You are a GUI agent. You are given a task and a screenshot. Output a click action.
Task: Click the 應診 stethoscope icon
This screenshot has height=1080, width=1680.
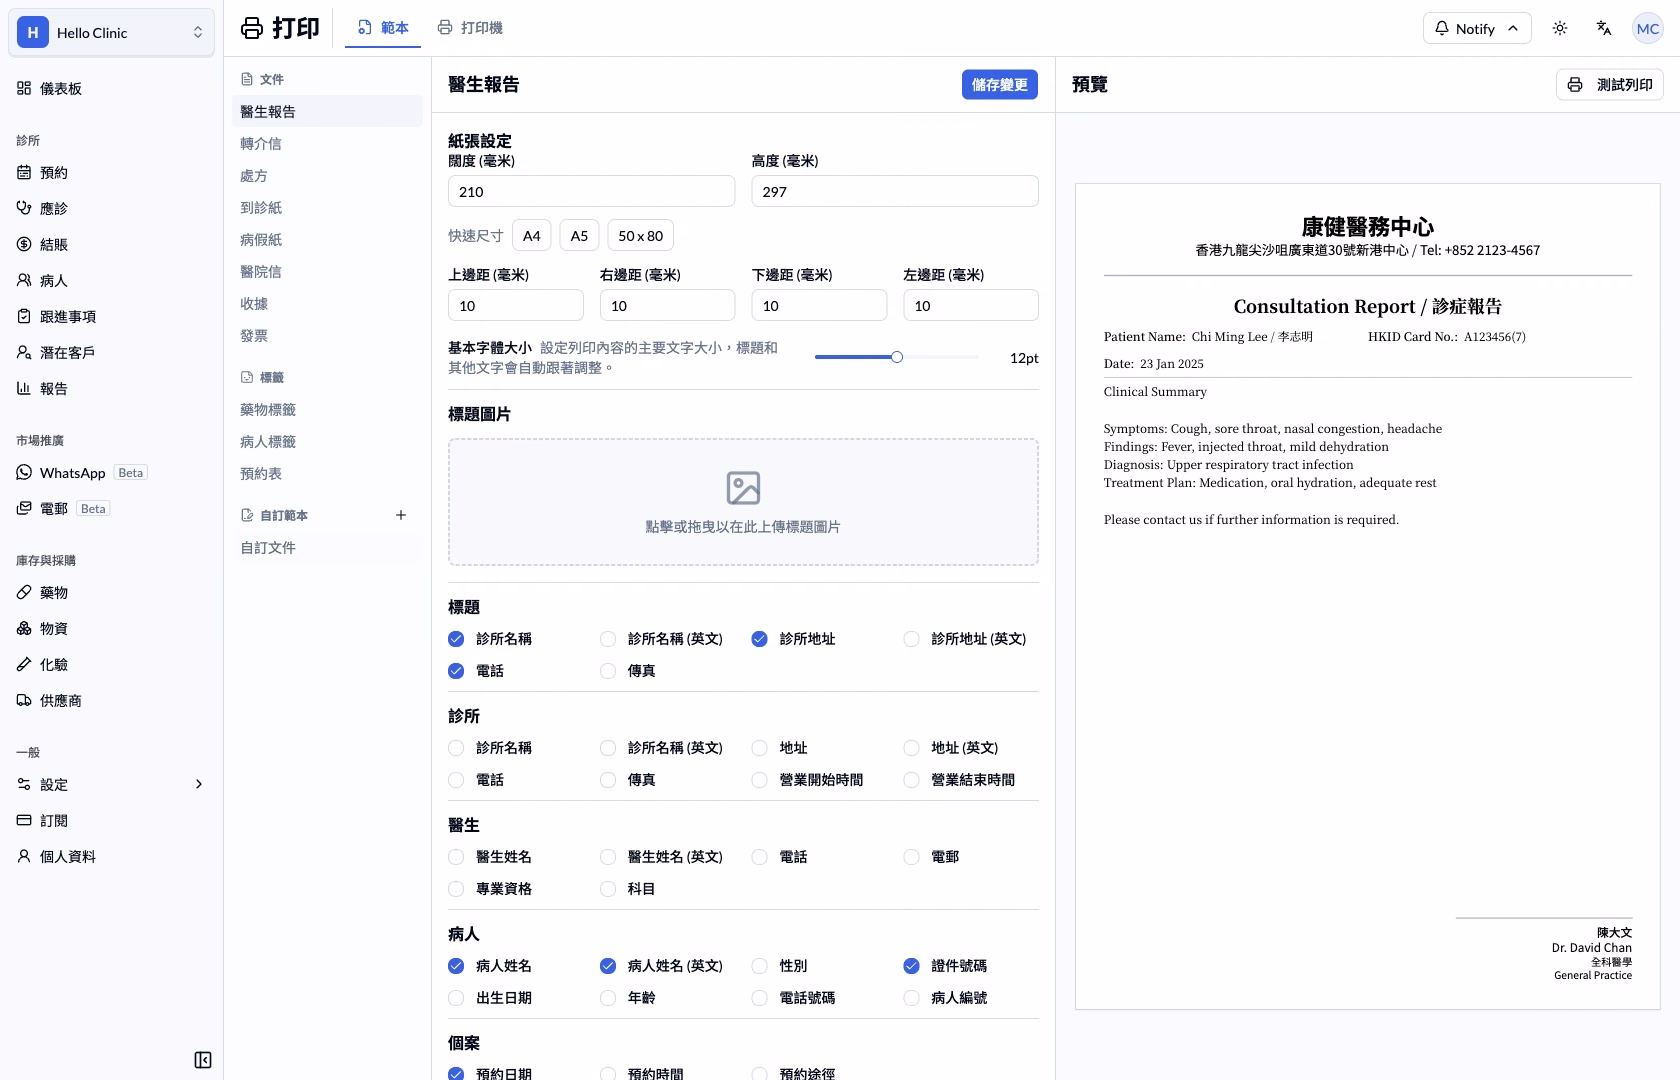[24, 208]
